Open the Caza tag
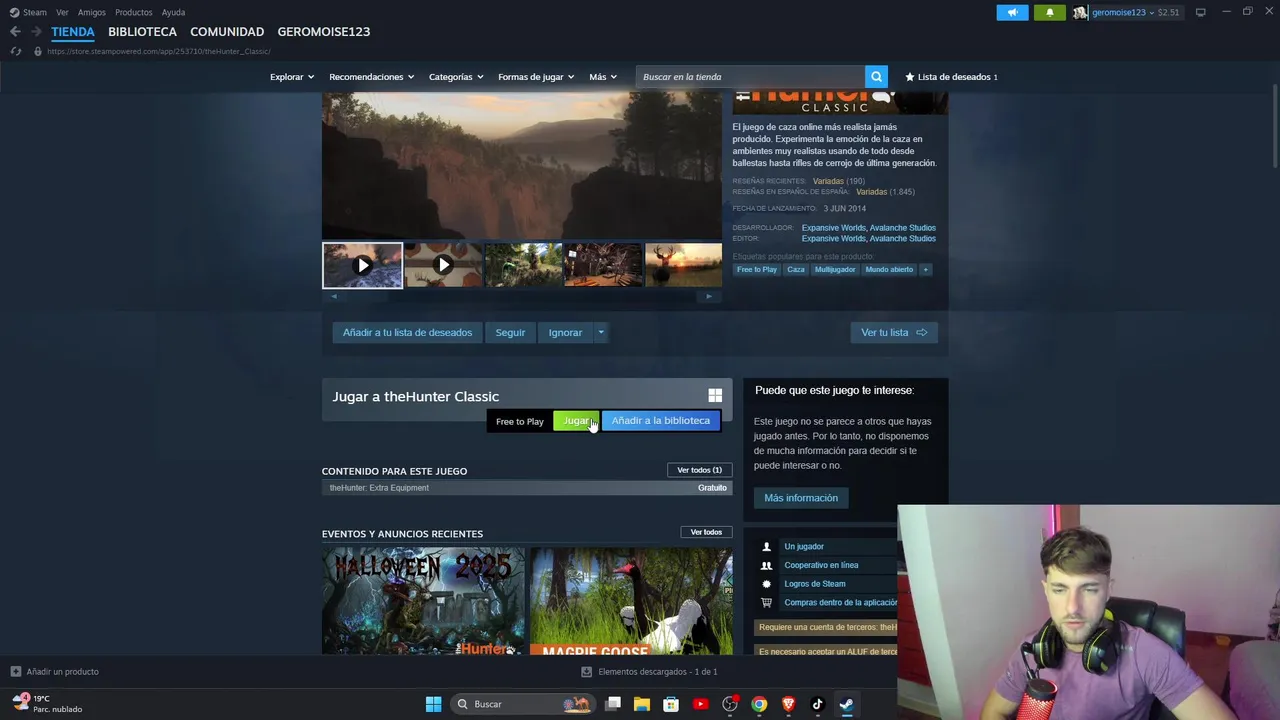This screenshot has width=1280, height=720. pos(796,269)
